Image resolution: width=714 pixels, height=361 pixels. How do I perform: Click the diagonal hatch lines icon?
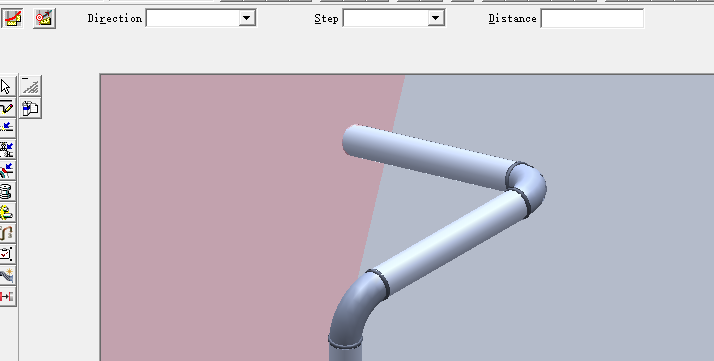31,86
